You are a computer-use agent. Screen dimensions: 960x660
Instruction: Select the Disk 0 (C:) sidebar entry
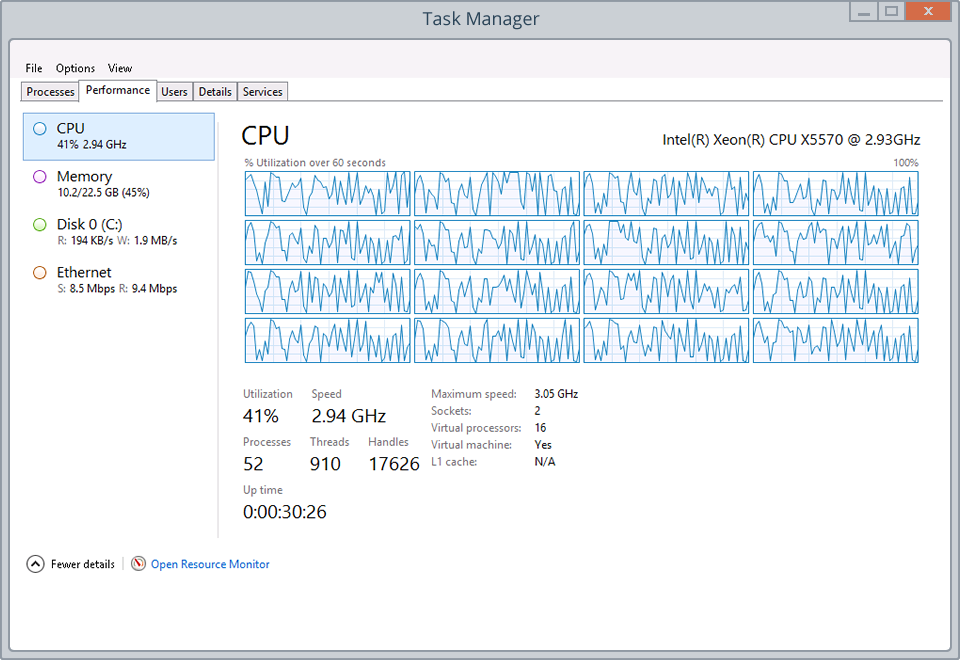coord(118,232)
